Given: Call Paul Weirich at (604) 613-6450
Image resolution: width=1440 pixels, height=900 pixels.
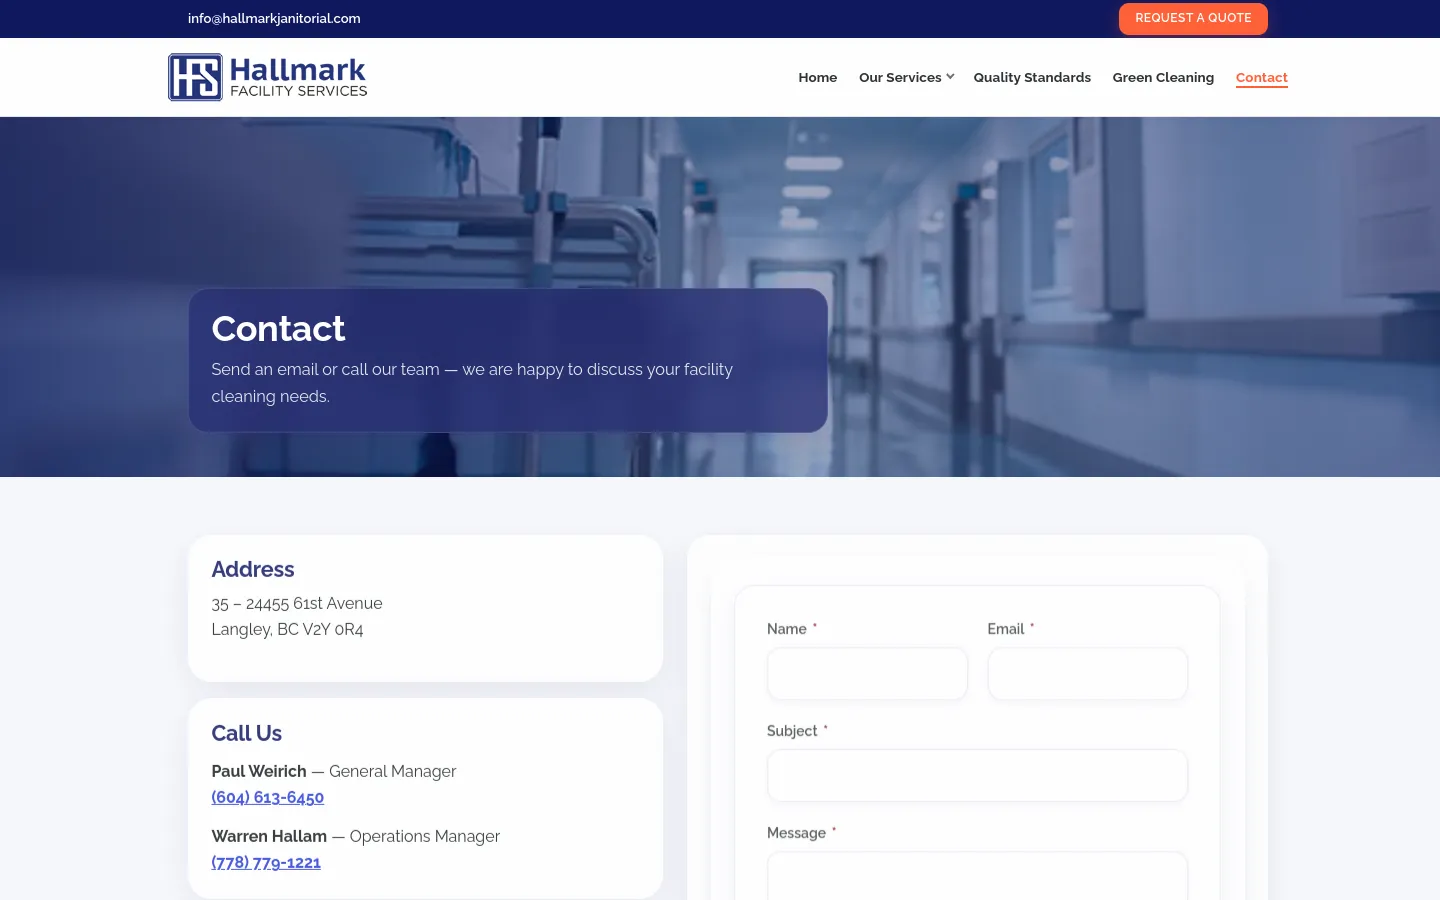Looking at the screenshot, I should point(268,797).
